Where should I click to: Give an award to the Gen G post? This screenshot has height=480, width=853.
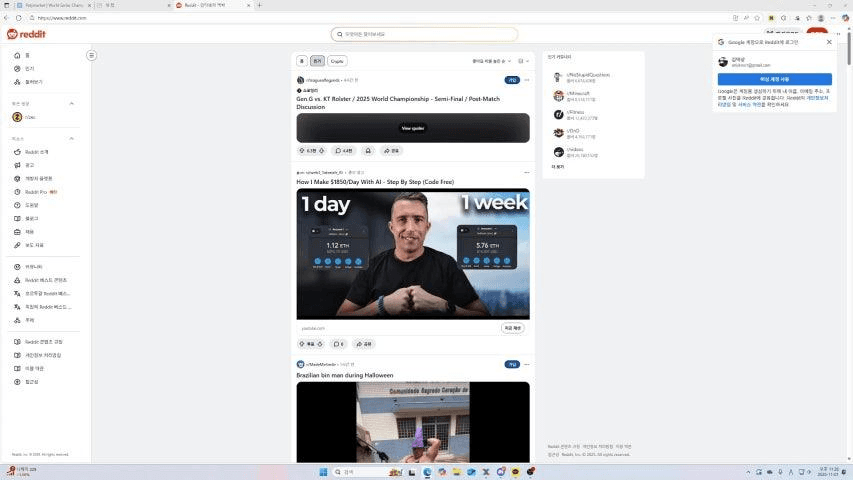tap(368, 150)
